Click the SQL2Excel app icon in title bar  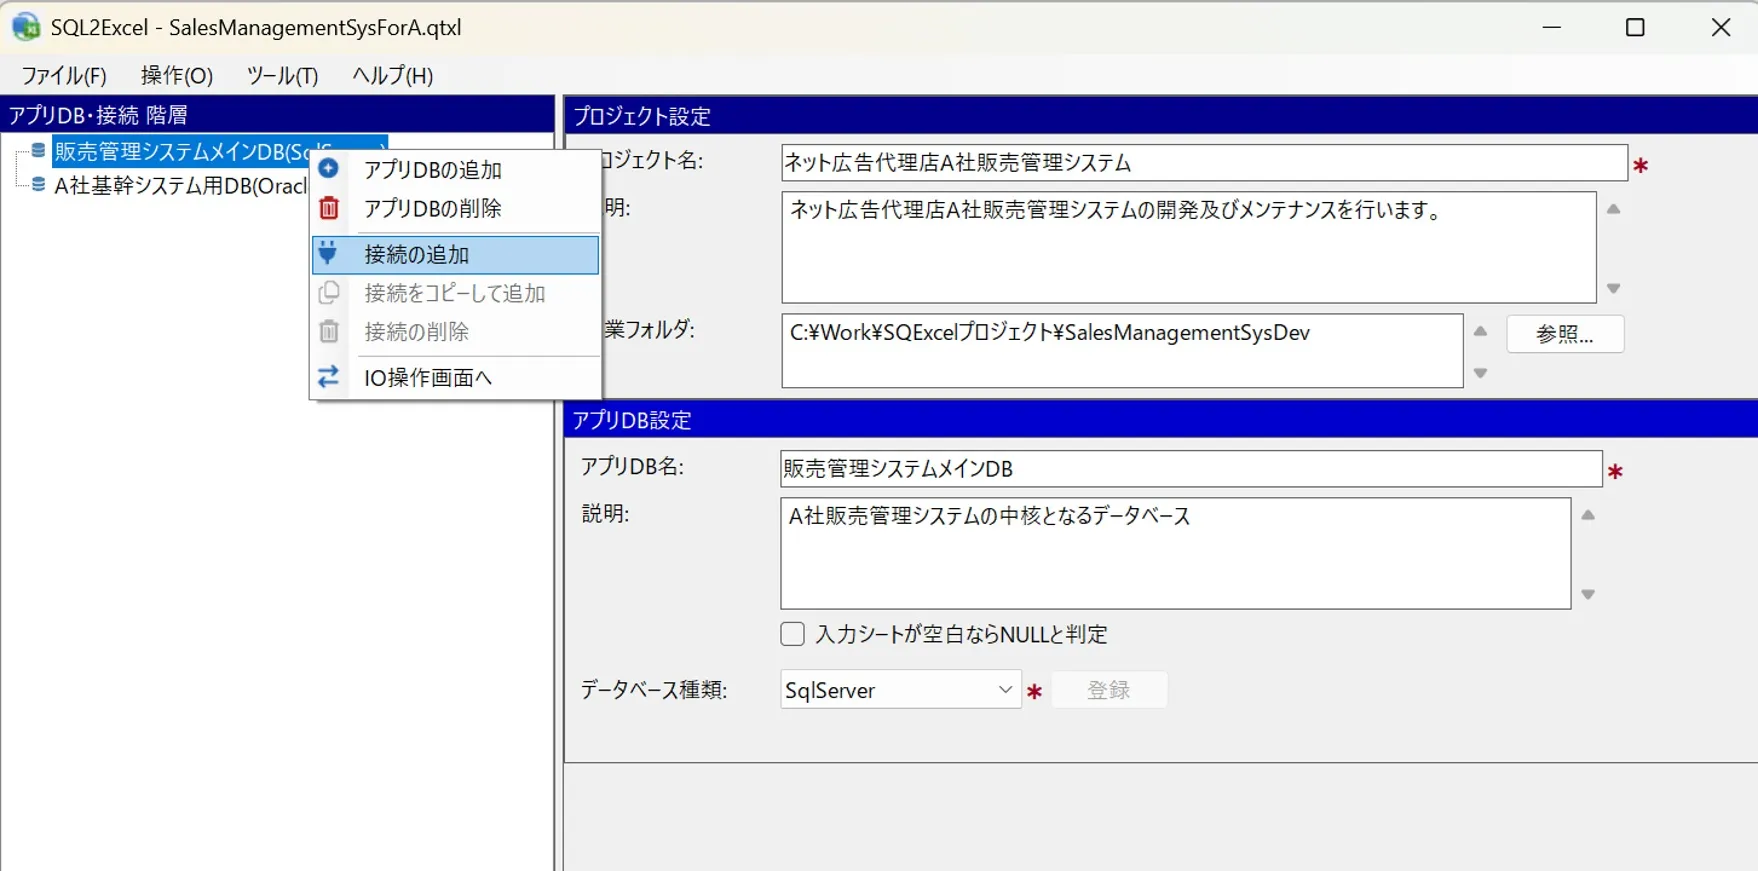(x=25, y=27)
